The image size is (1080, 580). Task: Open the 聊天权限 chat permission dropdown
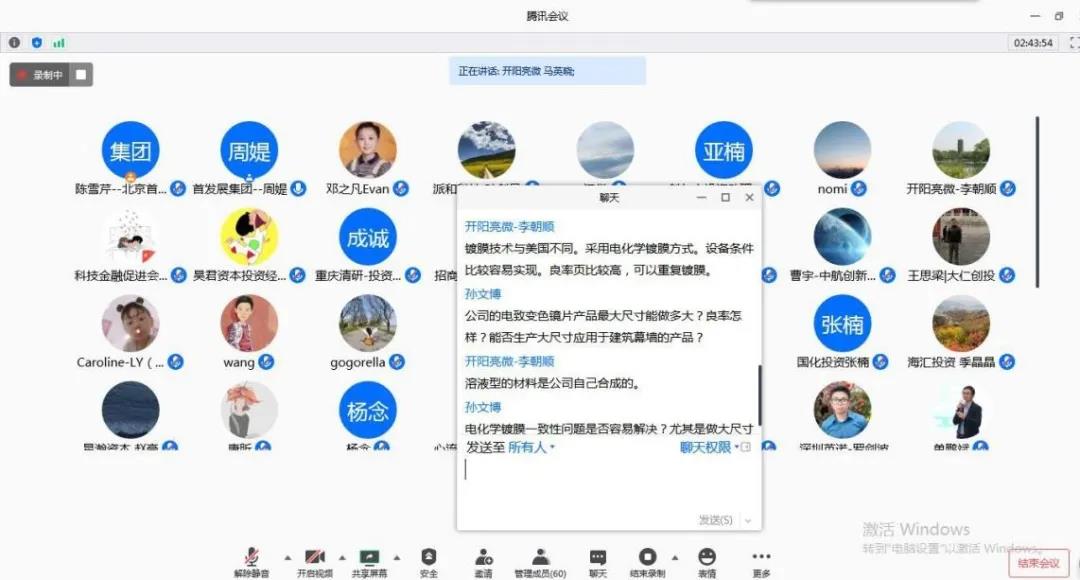point(709,447)
